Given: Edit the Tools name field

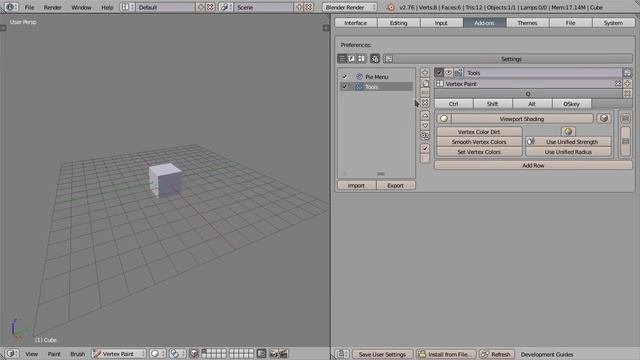Looking at the screenshot, I should point(543,73).
